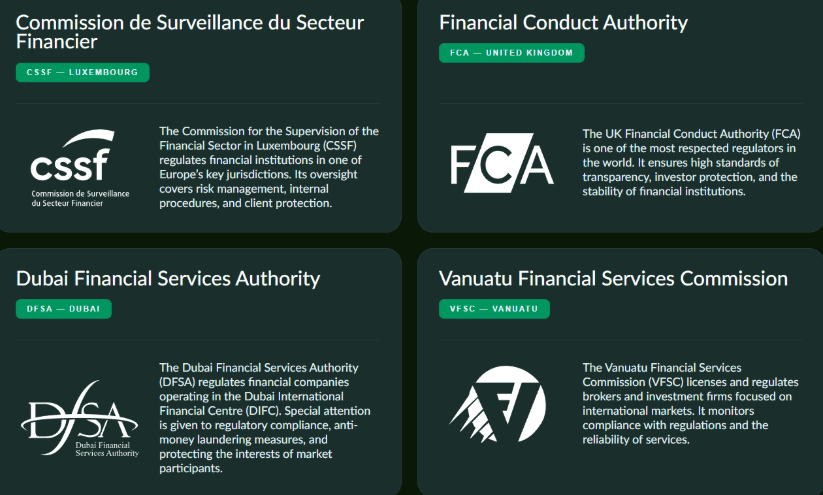The image size is (823, 495).
Task: Click the DFSA logo image
Action: 80,418
